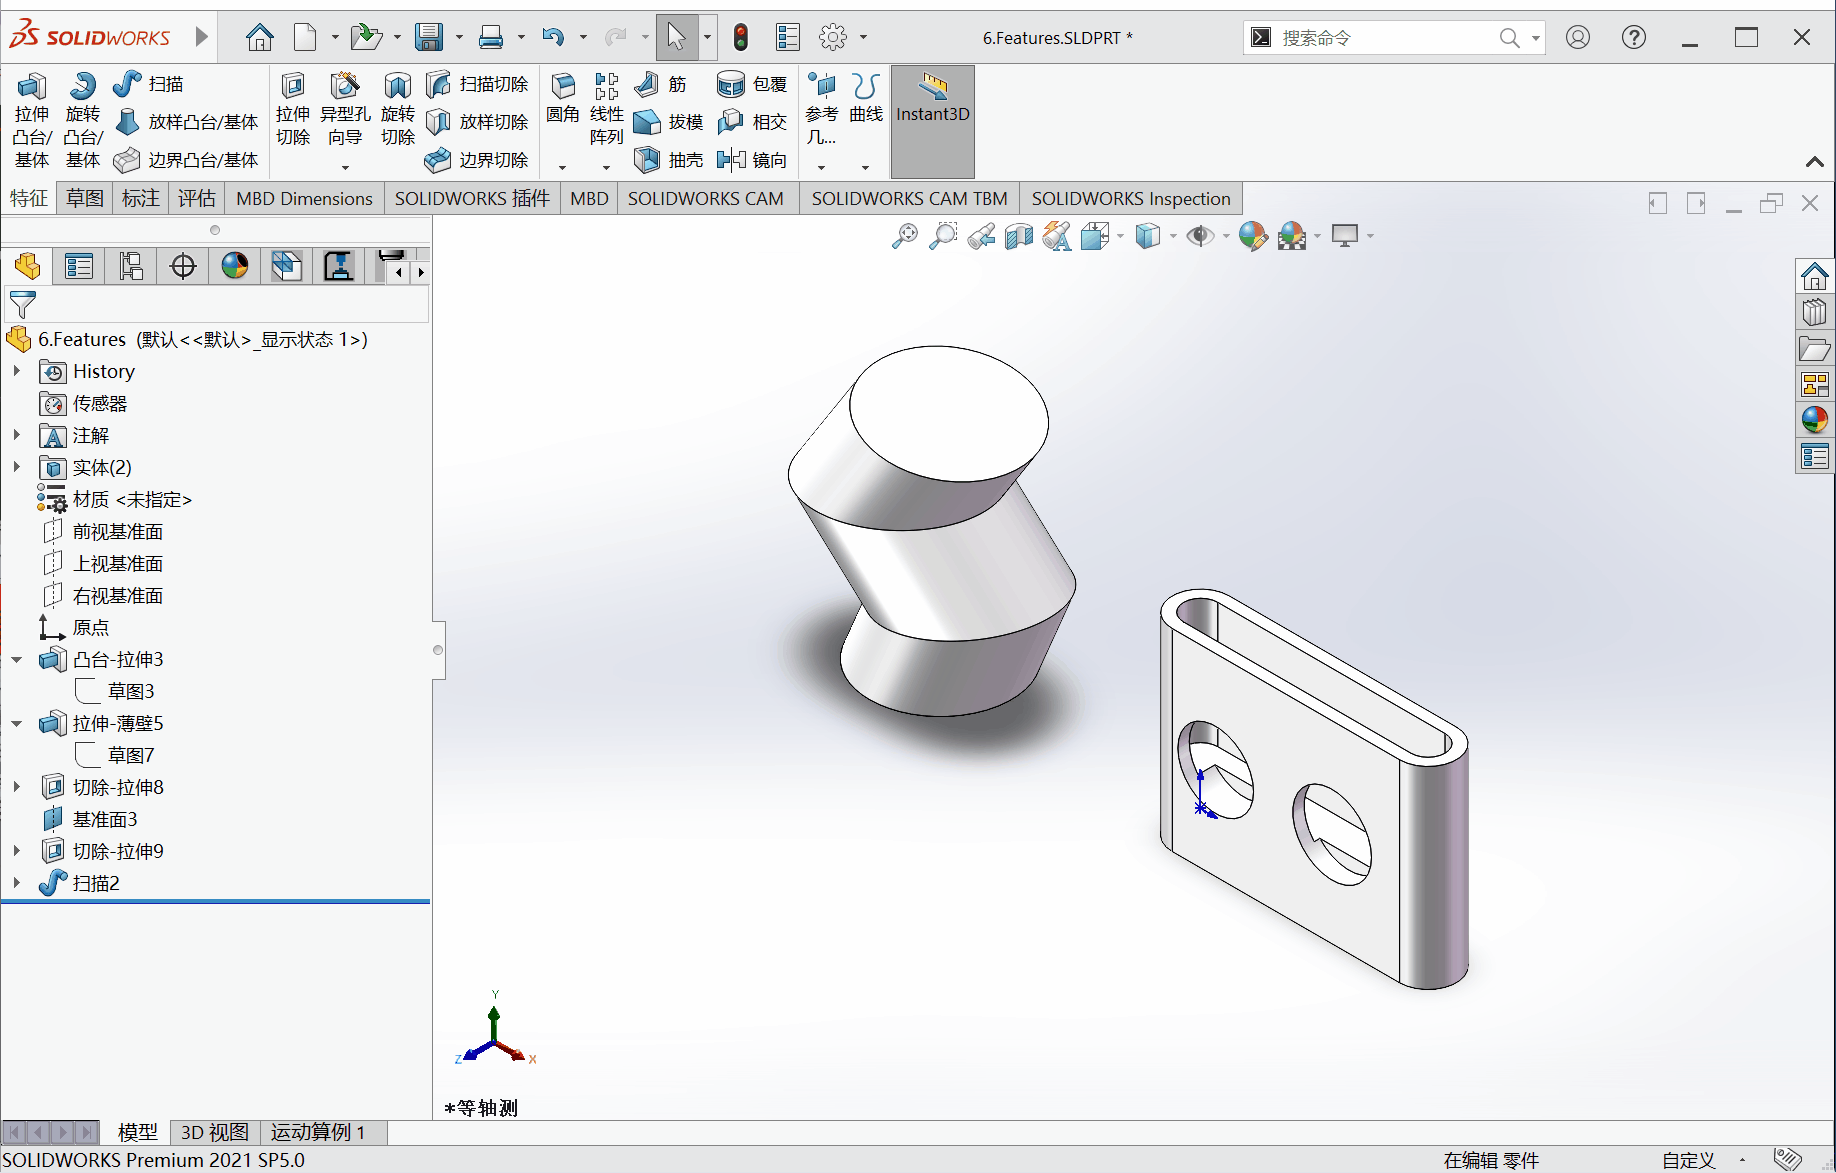The width and height of the screenshot is (1836, 1173).
Task: Expand the History folder
Action: pos(17,371)
